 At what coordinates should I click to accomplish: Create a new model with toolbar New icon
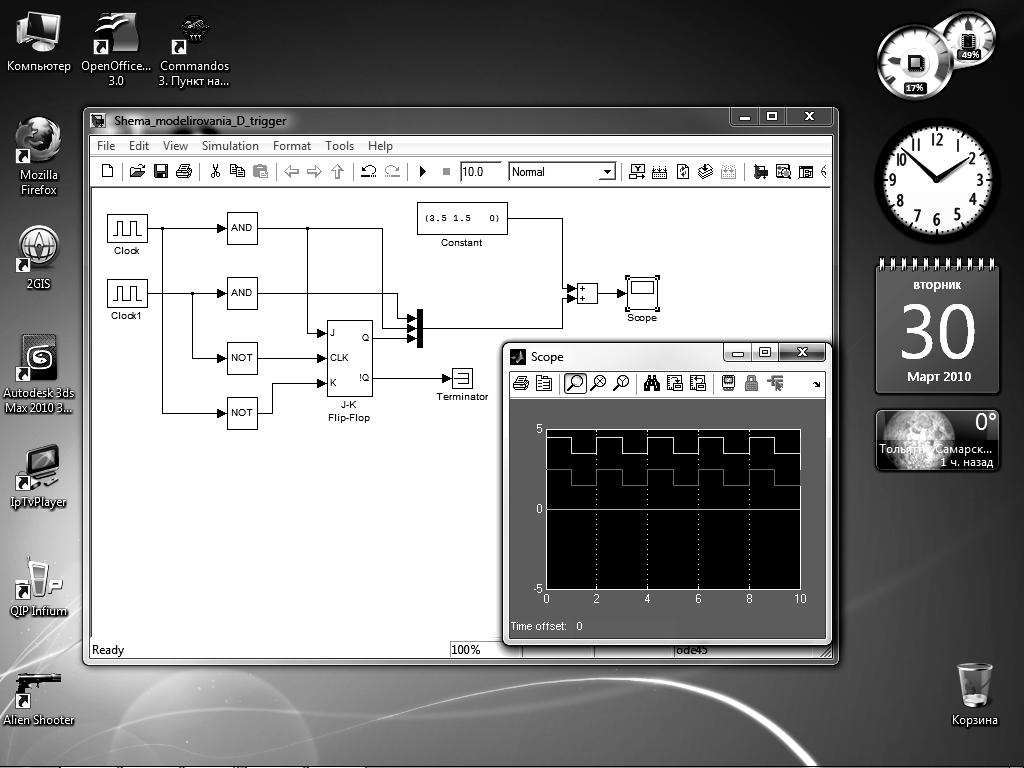tap(108, 172)
